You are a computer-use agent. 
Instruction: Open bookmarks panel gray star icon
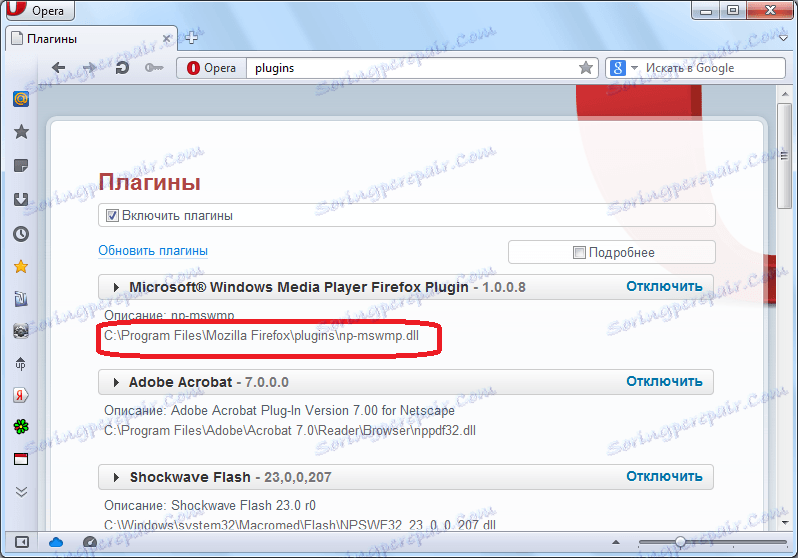point(21,132)
